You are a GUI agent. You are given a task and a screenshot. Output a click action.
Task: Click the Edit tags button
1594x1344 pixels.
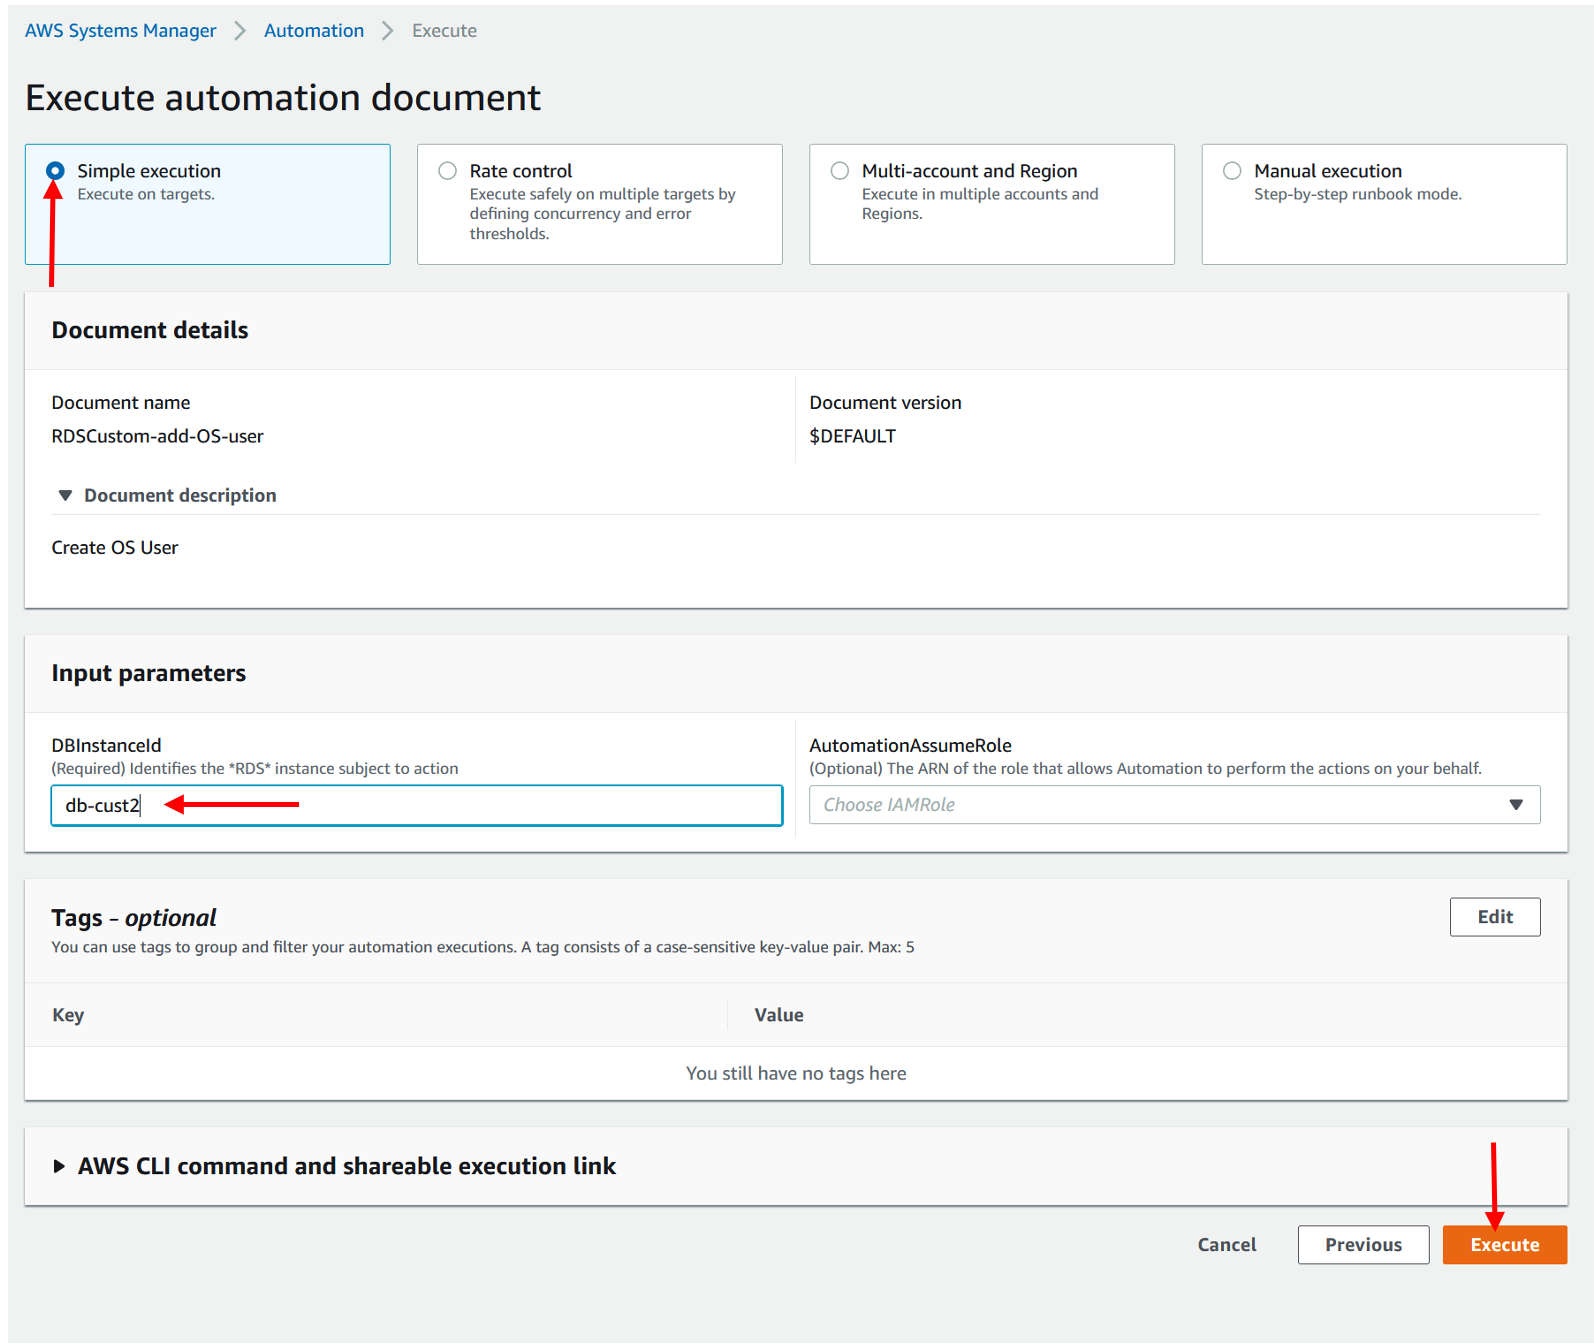coord(1495,917)
